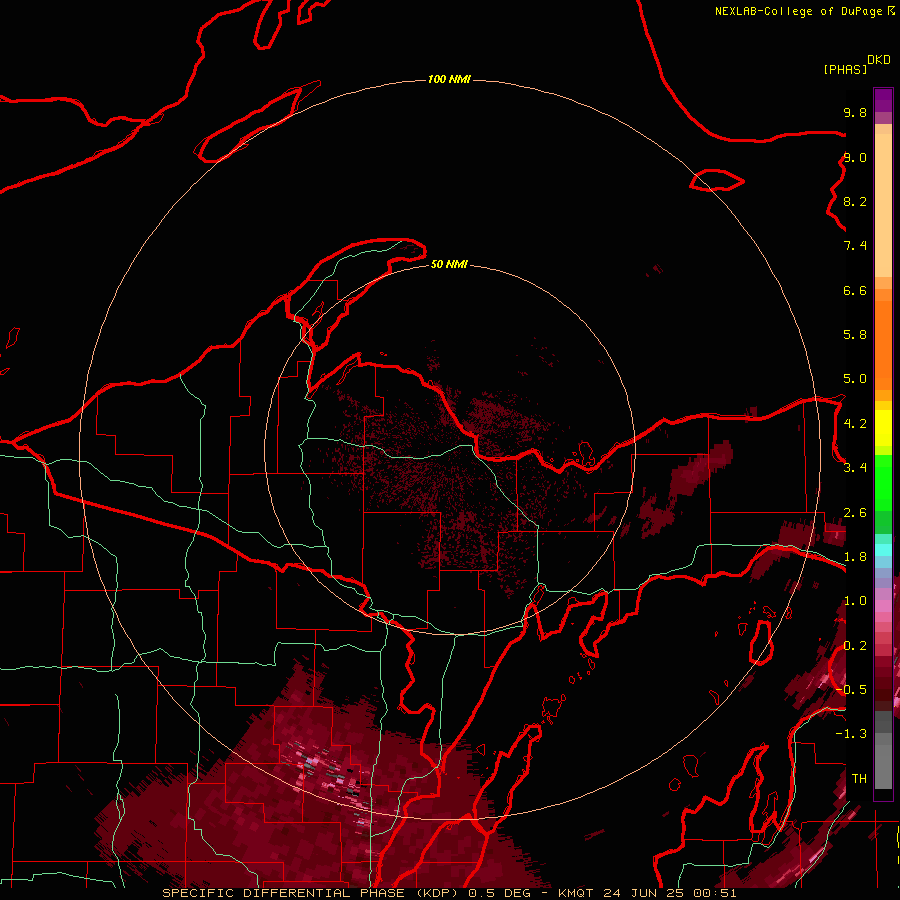Image resolution: width=900 pixels, height=900 pixels.
Task: Click the 9.0 scale value
Action: click(x=855, y=157)
